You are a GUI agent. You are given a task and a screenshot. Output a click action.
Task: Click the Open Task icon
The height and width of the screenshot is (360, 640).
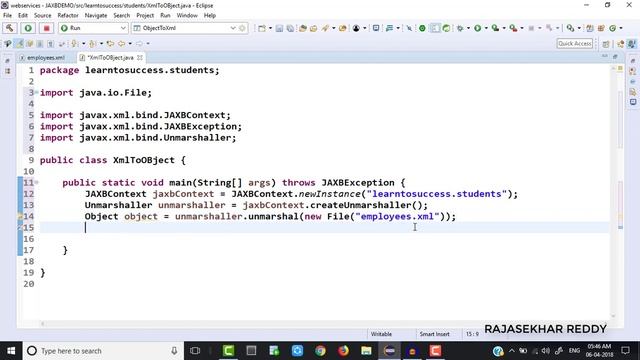point(313,28)
